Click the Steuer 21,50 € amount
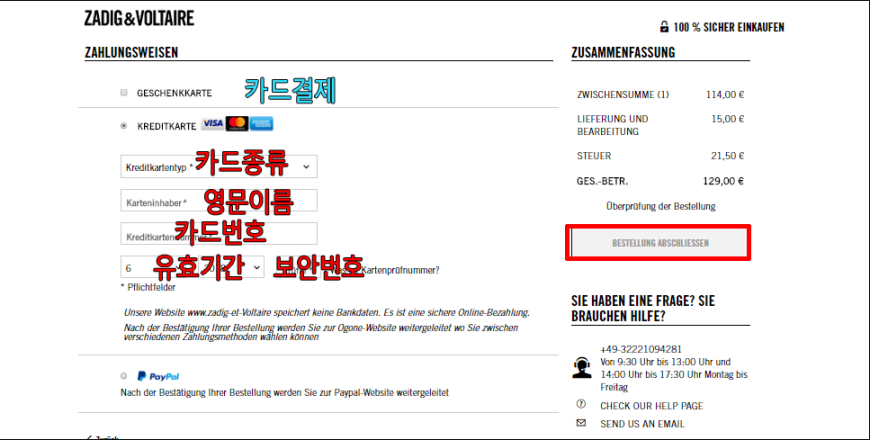The image size is (870, 440). [x=727, y=156]
